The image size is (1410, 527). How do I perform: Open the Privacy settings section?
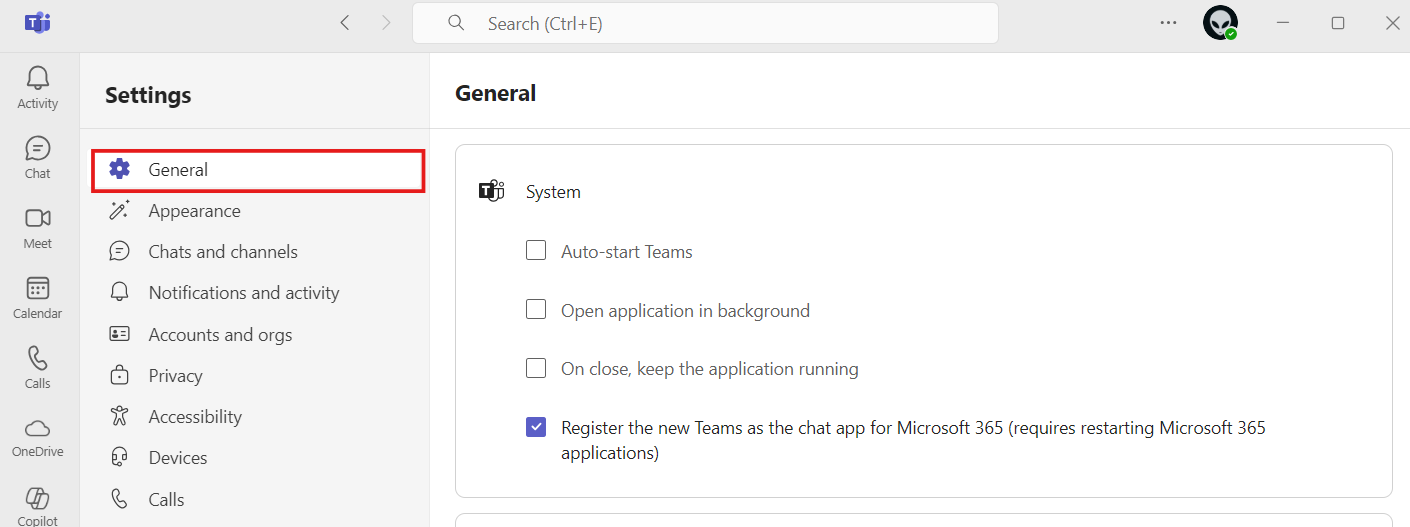pyautogui.click(x=175, y=376)
